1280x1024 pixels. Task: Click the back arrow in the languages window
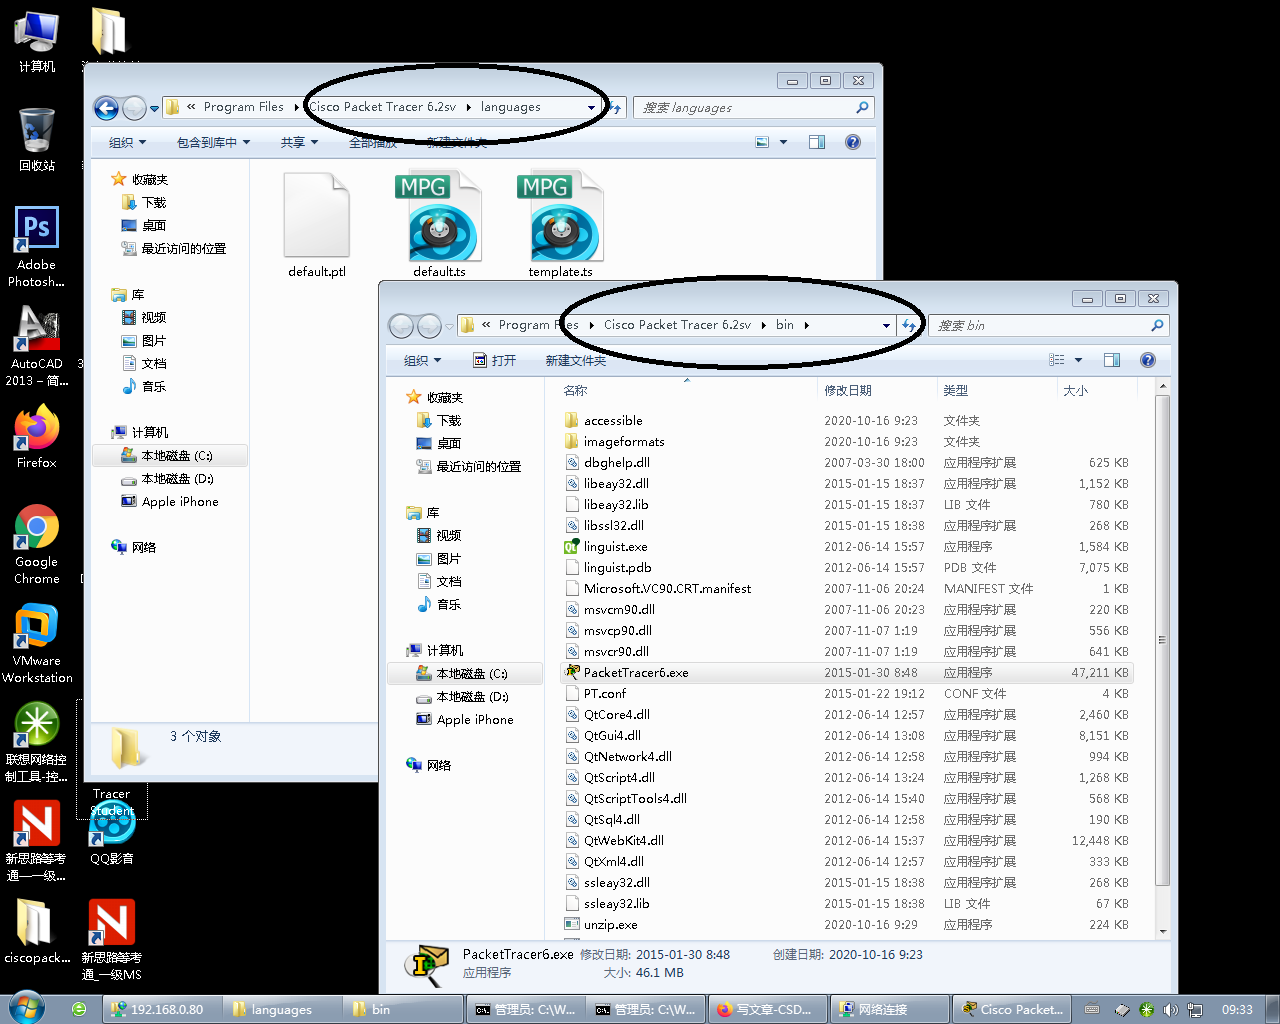106,107
